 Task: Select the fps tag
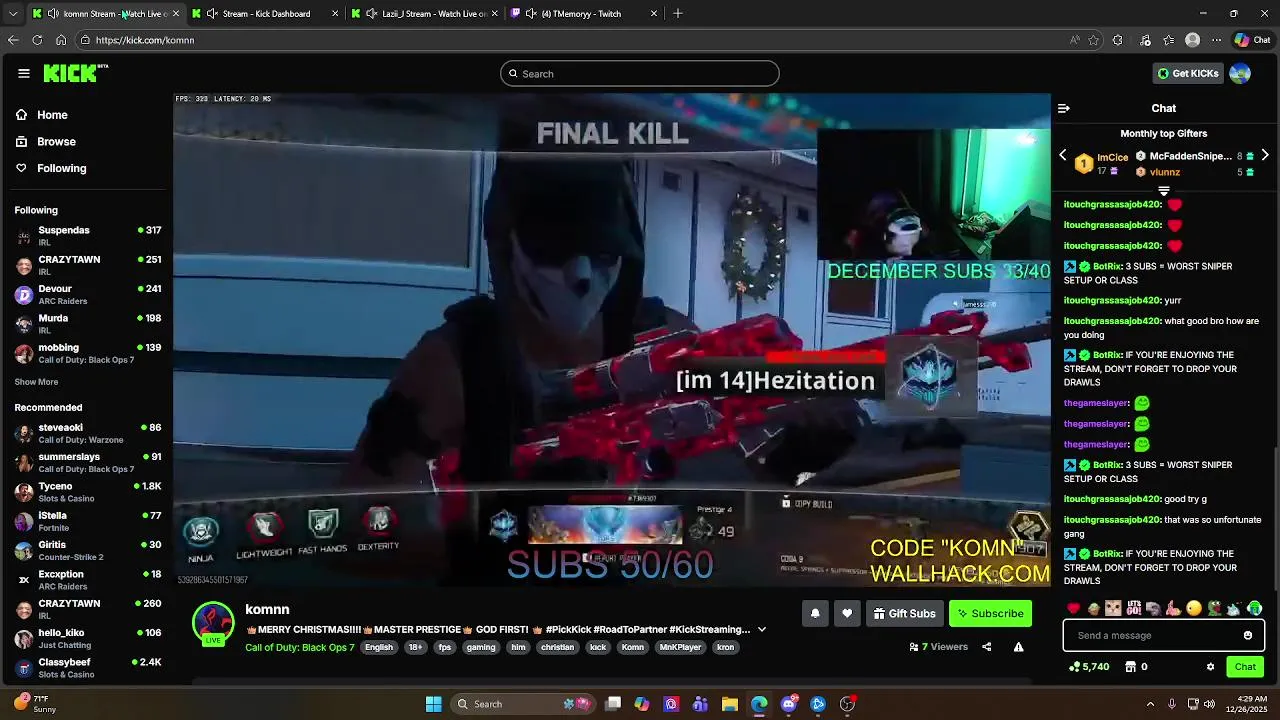click(445, 647)
